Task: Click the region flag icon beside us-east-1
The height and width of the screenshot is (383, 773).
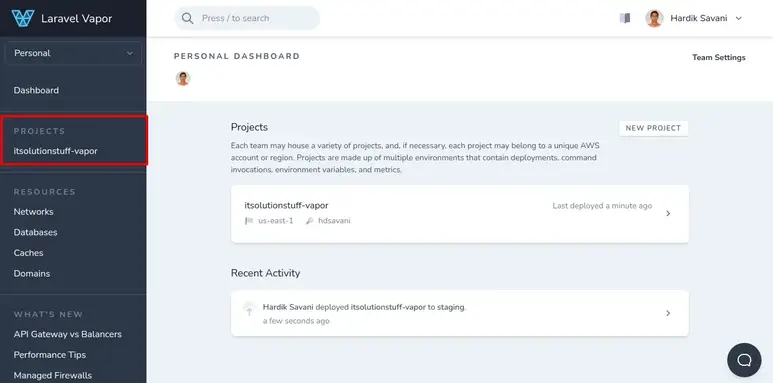Action: 249,221
